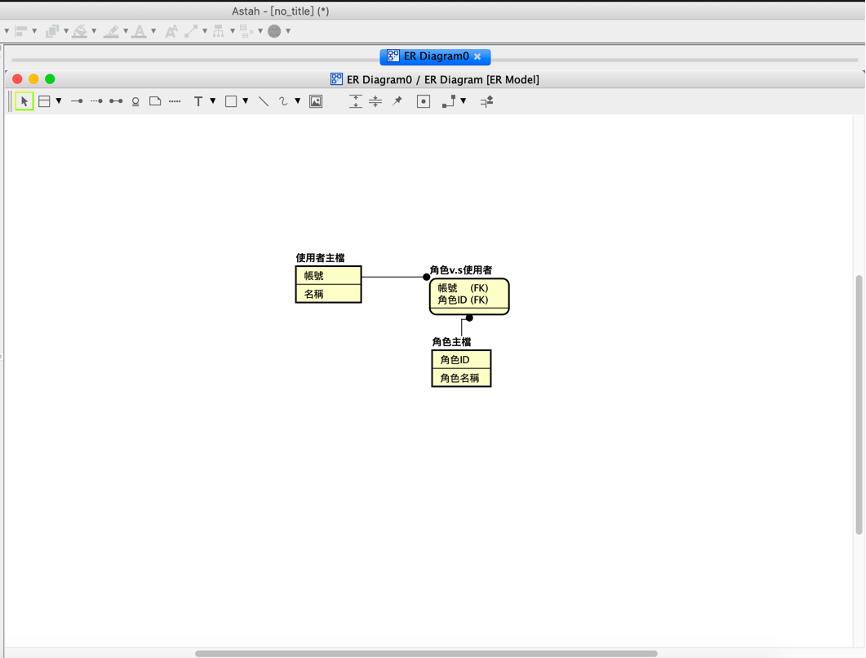Click the yellow minimize button of diagram window
The width and height of the screenshot is (866, 658).
[34, 79]
